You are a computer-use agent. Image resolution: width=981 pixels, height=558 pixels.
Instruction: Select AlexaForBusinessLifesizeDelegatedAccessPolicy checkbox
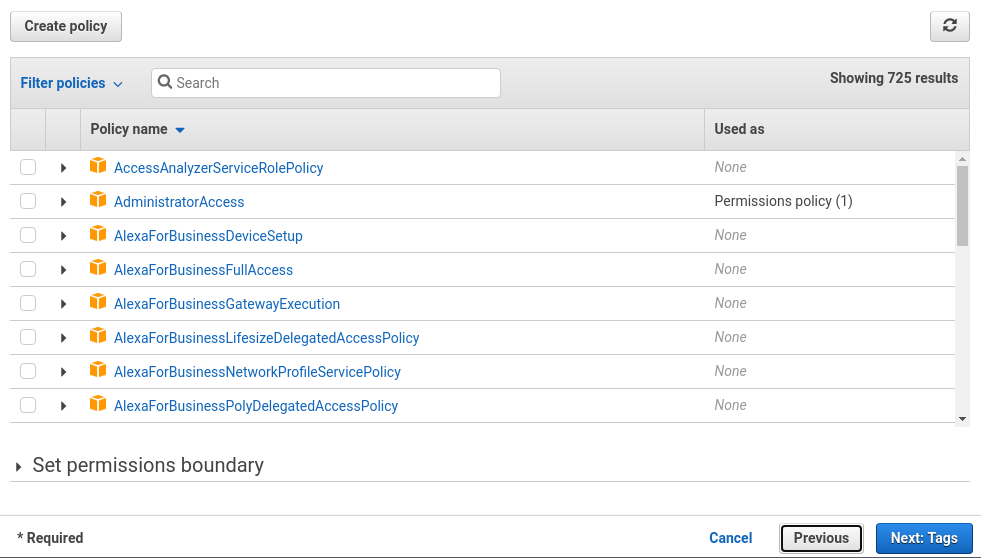[x=28, y=337]
